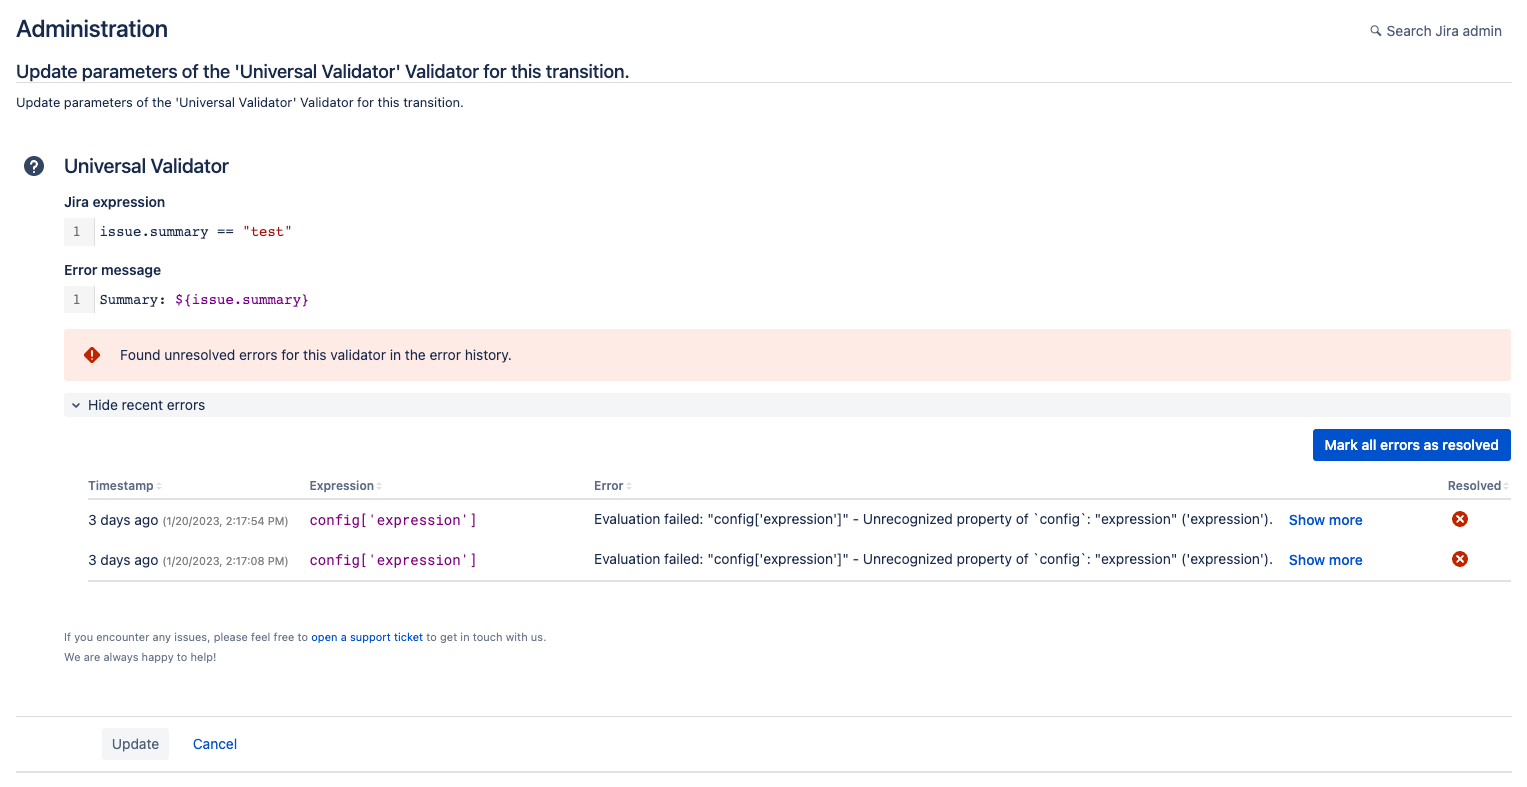
Task: Focus the Search Jira admin field
Action: coord(1443,31)
